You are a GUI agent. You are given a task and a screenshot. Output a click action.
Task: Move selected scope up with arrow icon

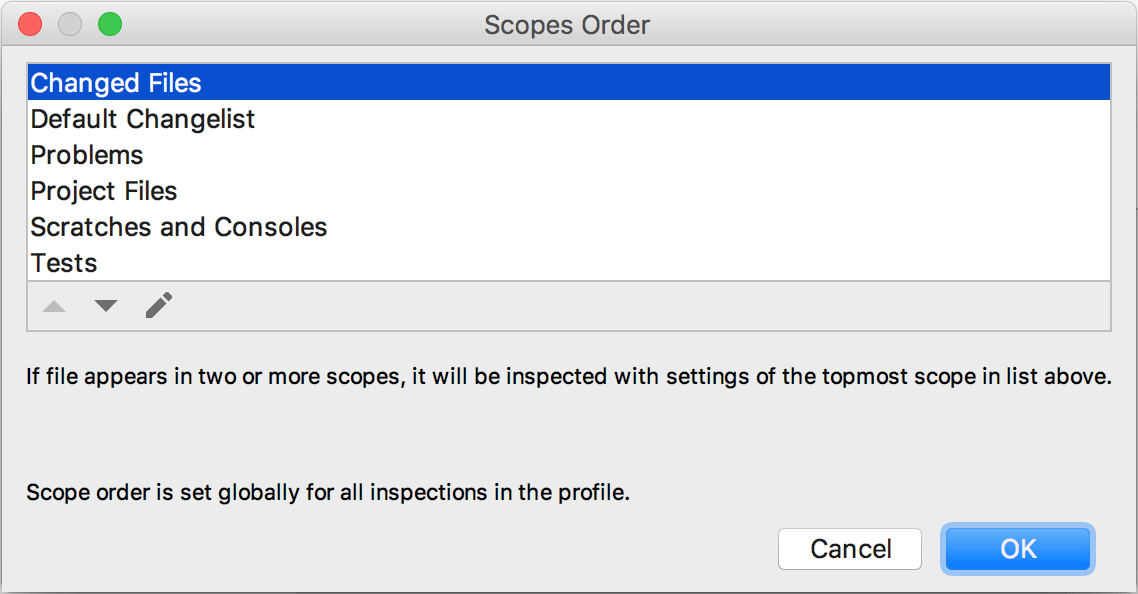tap(54, 306)
